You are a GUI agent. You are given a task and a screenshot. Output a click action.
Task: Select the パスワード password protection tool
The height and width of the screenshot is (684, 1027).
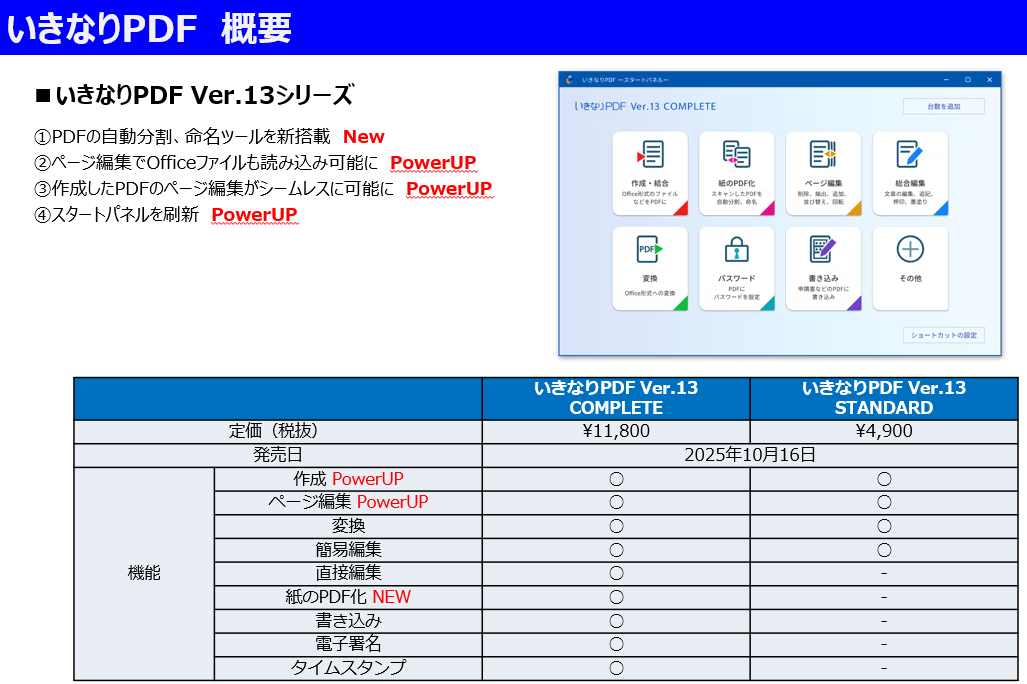tap(738, 268)
